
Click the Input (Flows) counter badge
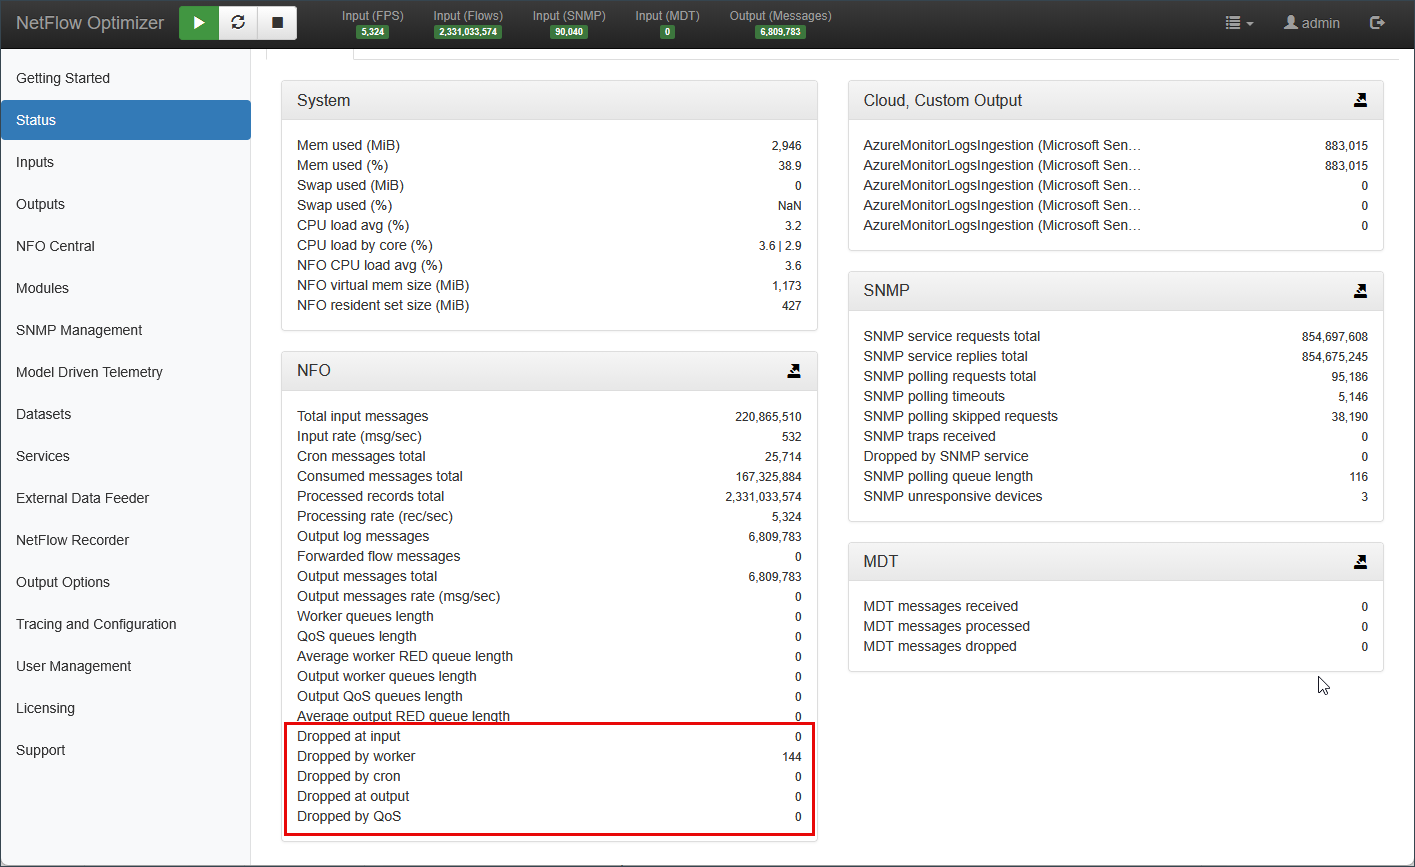pyautogui.click(x=468, y=32)
